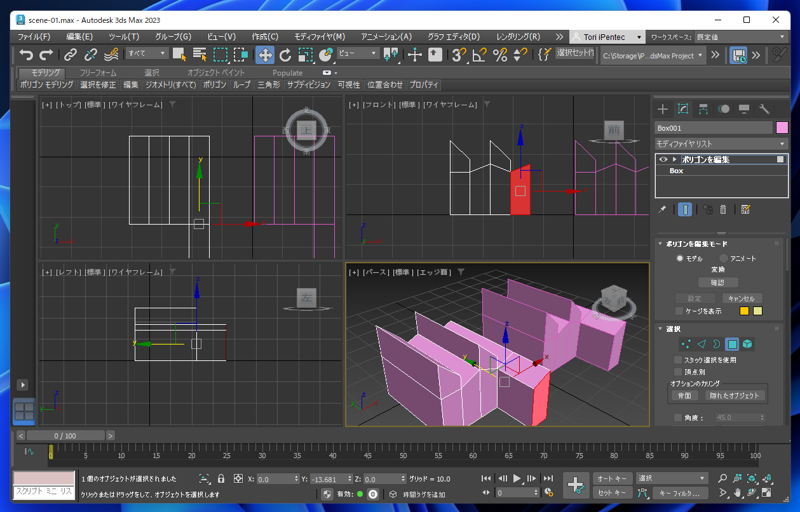The width and height of the screenshot is (800, 512).
Task: Open the Modify command panel tab
Action: tap(683, 109)
